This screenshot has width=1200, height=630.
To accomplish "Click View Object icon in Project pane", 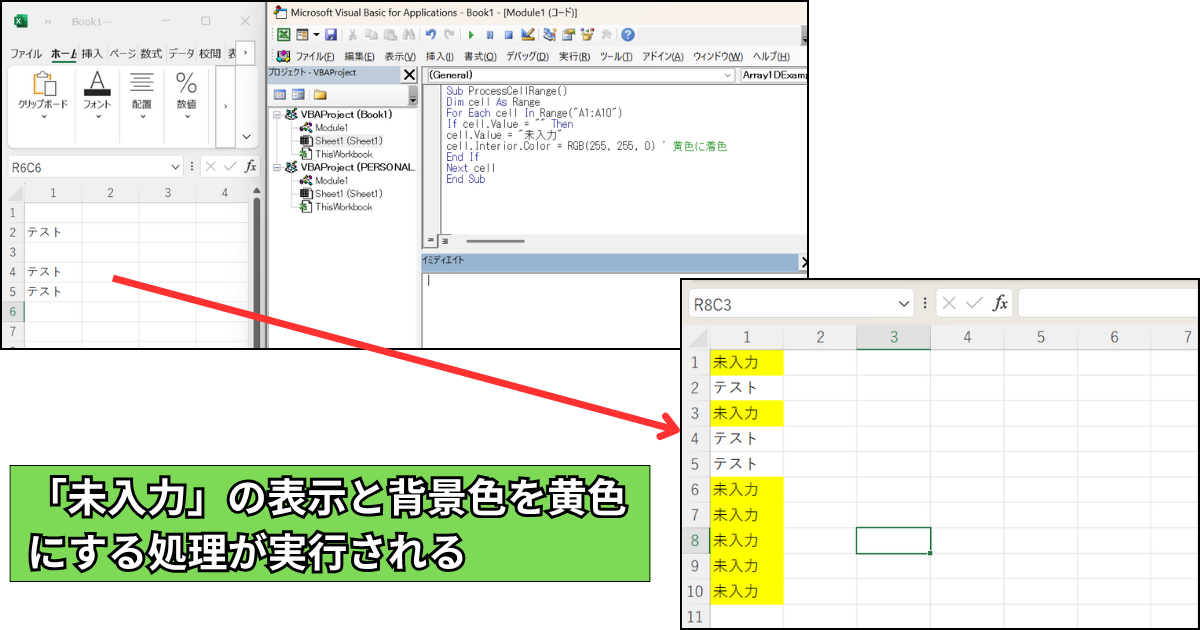I will [x=298, y=95].
